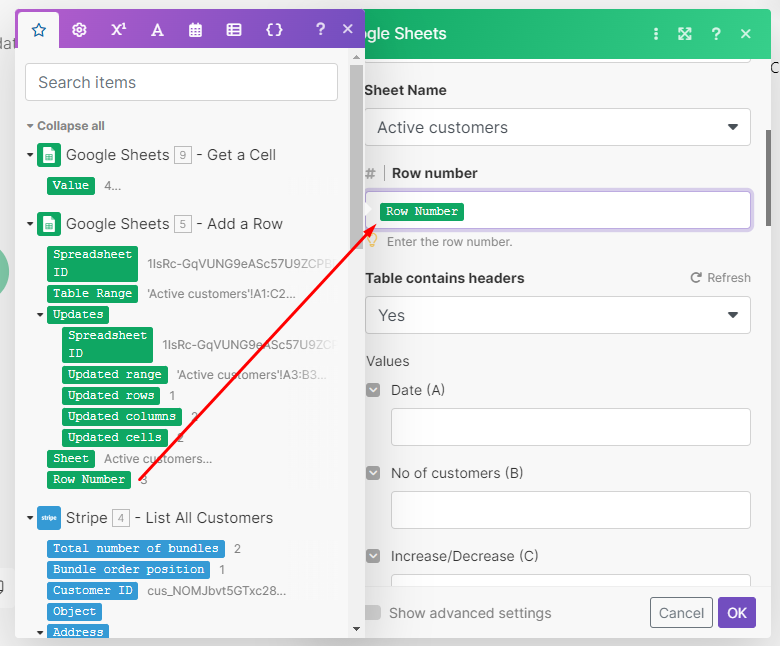The image size is (780, 646).
Task: Collapse Stripe List All Customers group
Action: tap(30, 518)
